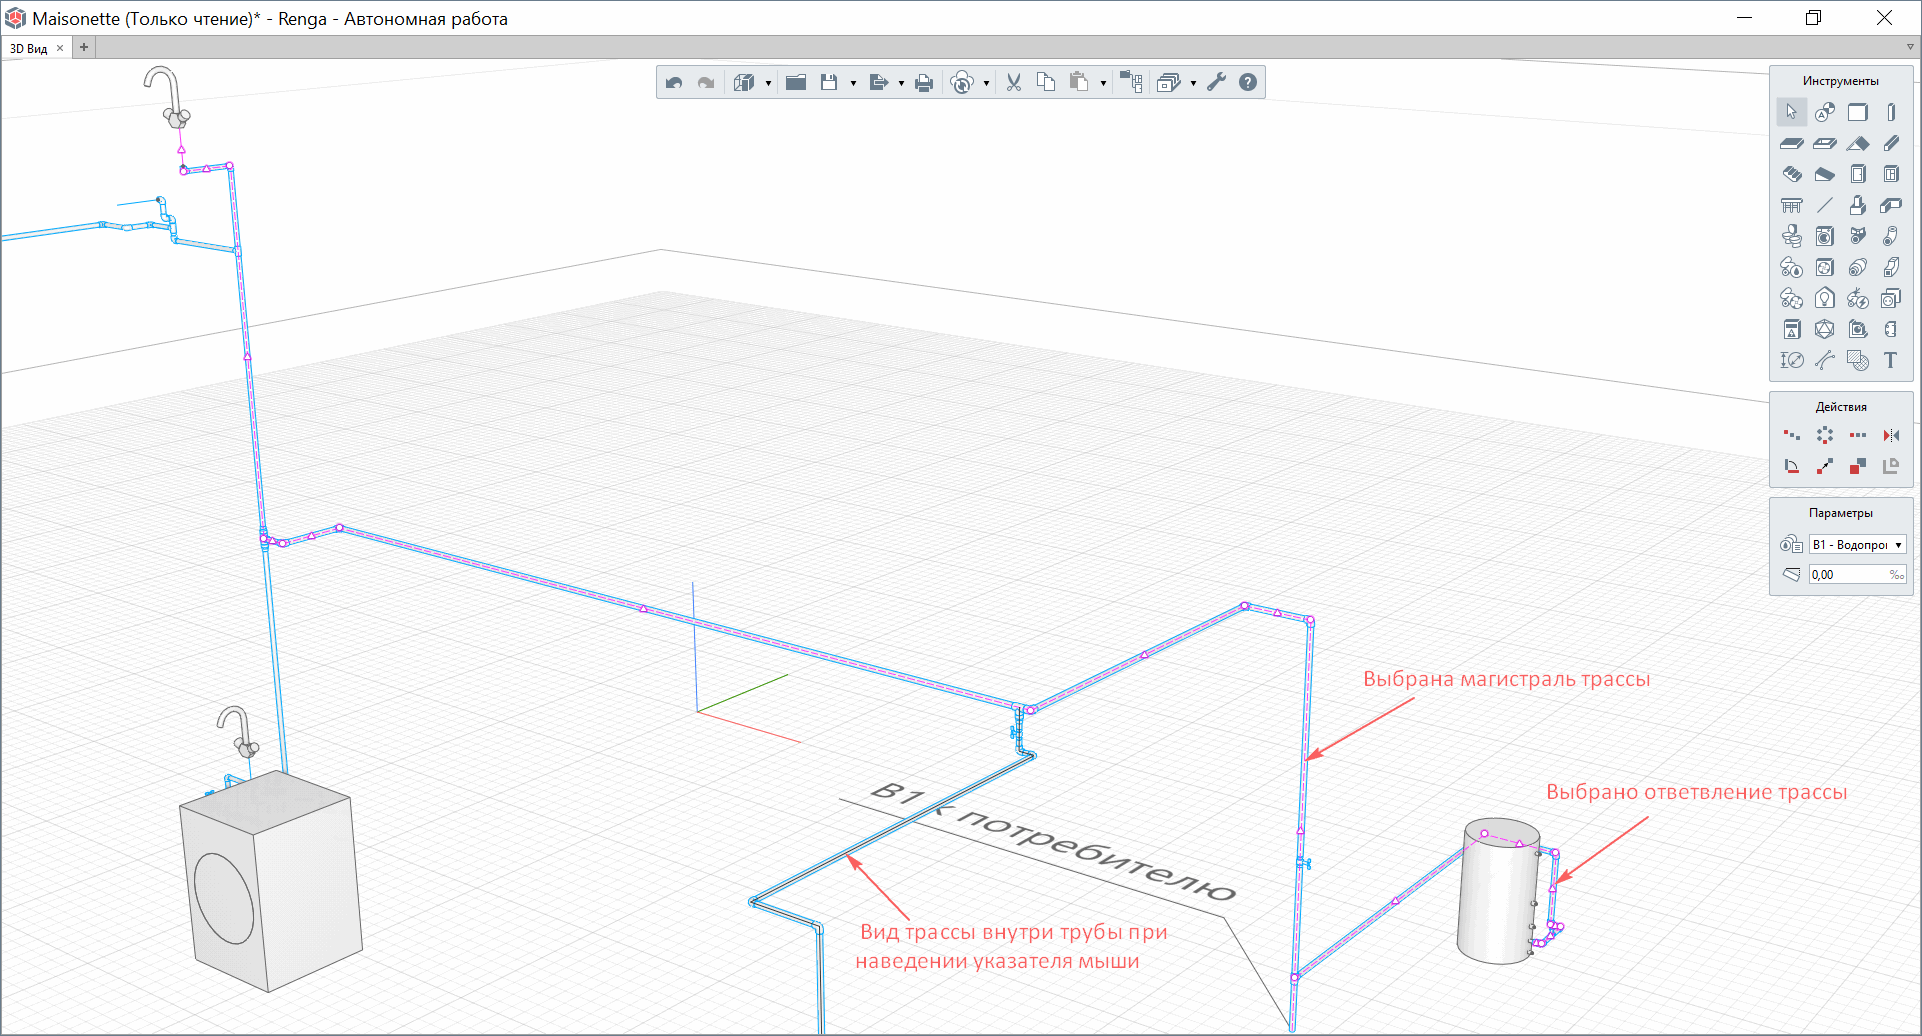Choose the electrical distribution board tool
Screen dimensions: 1922x1036
(x=1791, y=329)
